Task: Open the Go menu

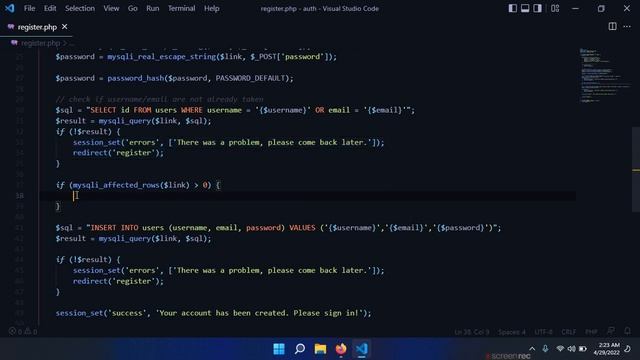Action: pos(133,8)
